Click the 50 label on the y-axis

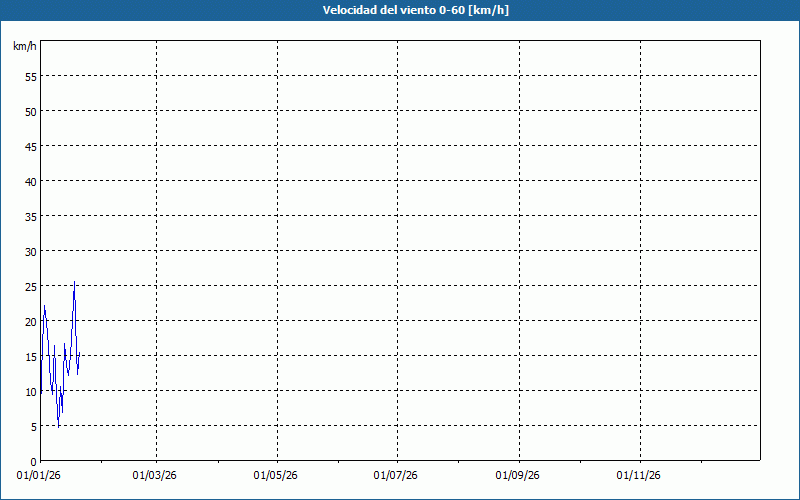point(30,111)
